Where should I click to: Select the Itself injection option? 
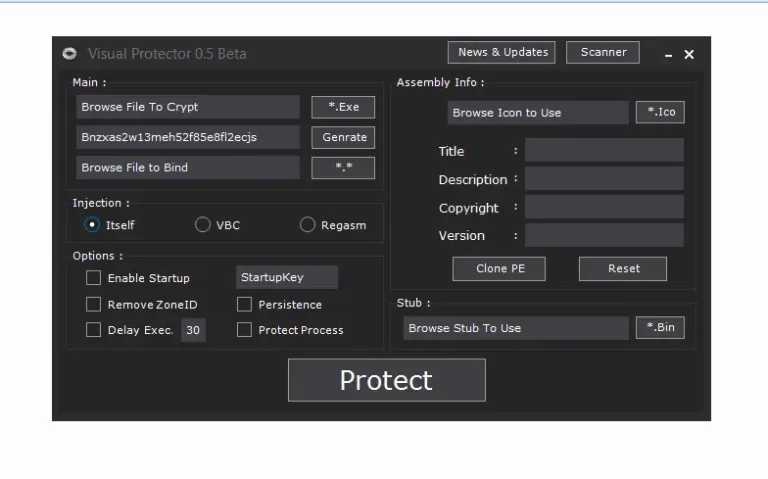[93, 225]
